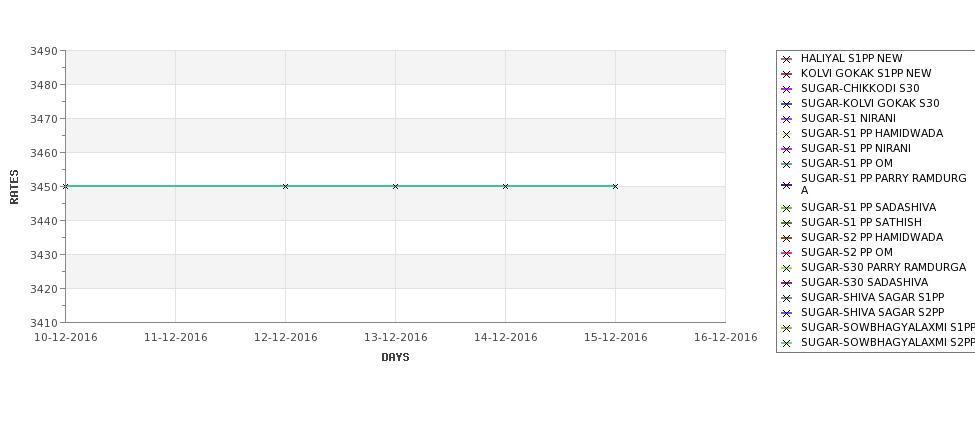Click the 16-12-2016 date axis label
Image resolution: width=975 pixels, height=429 pixels.
point(726,337)
